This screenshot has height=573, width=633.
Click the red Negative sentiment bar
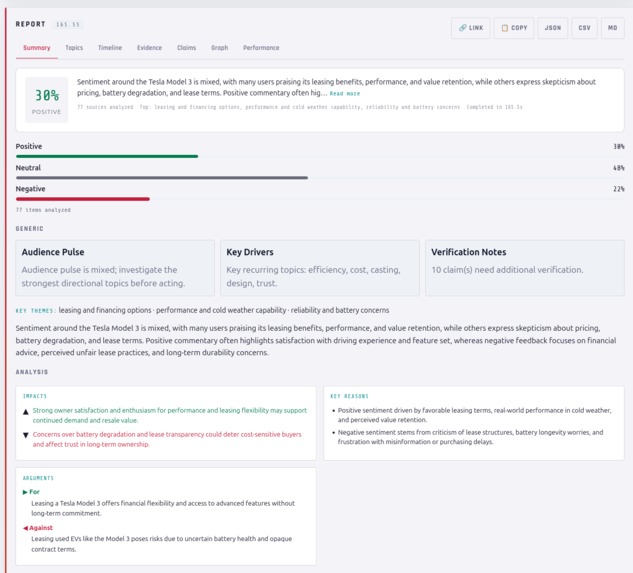(83, 199)
